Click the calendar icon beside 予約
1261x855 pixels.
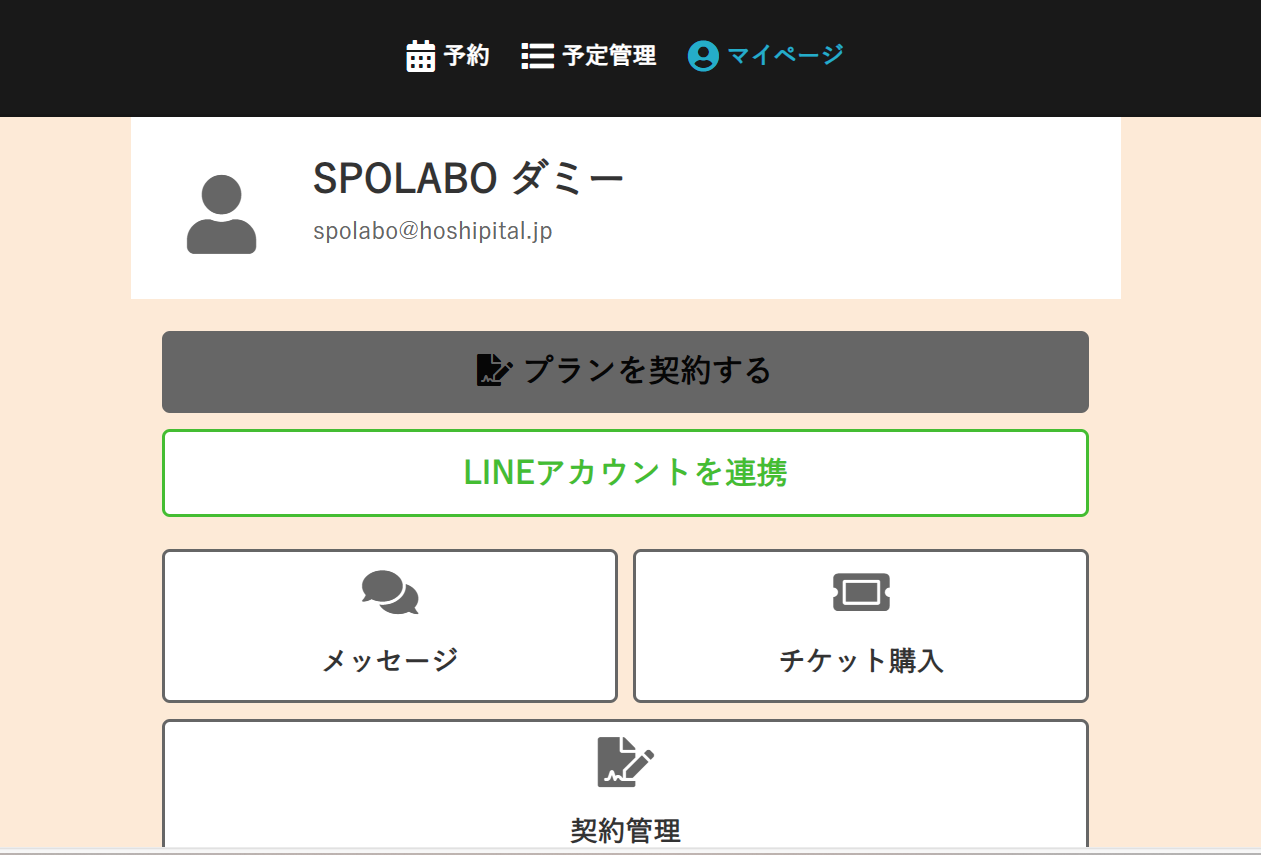[x=421, y=56]
